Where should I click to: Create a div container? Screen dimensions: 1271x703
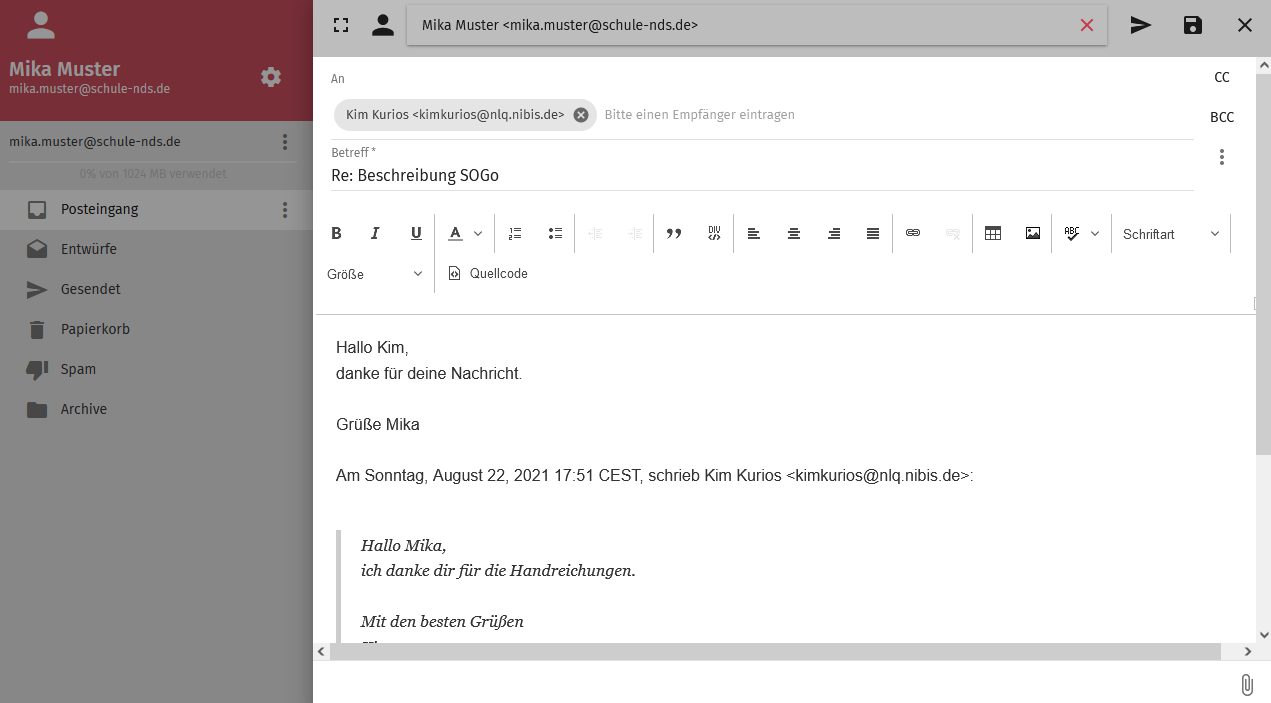click(714, 233)
